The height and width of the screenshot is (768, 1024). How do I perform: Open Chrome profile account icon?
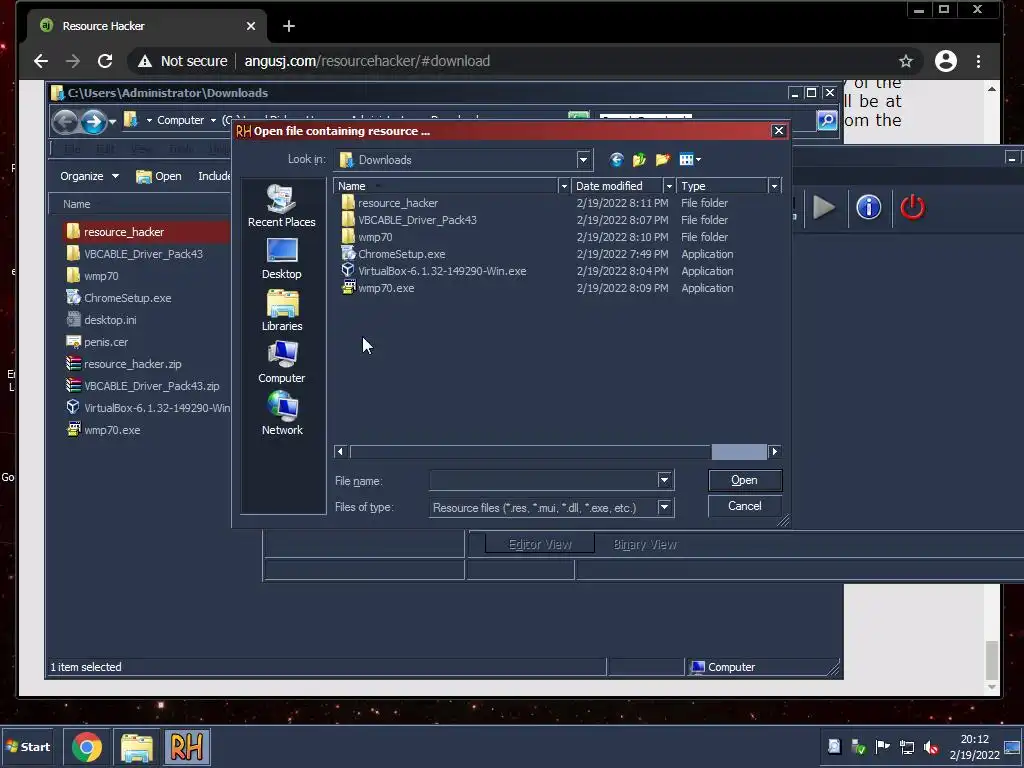tap(946, 61)
